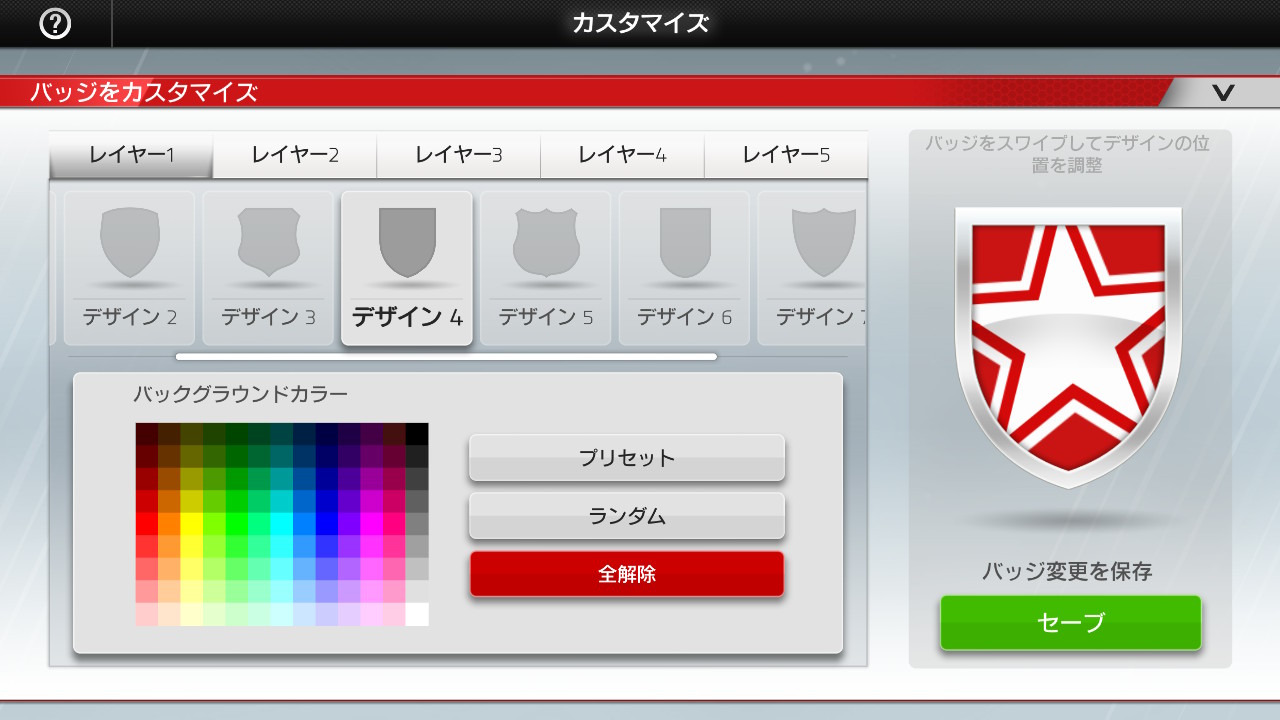Randomize colors with the ランダム button

[x=627, y=516]
